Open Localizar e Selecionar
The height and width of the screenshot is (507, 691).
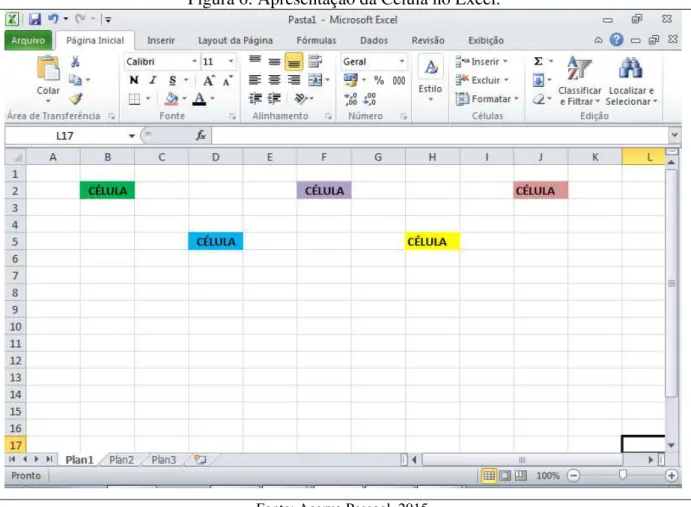tap(631, 81)
